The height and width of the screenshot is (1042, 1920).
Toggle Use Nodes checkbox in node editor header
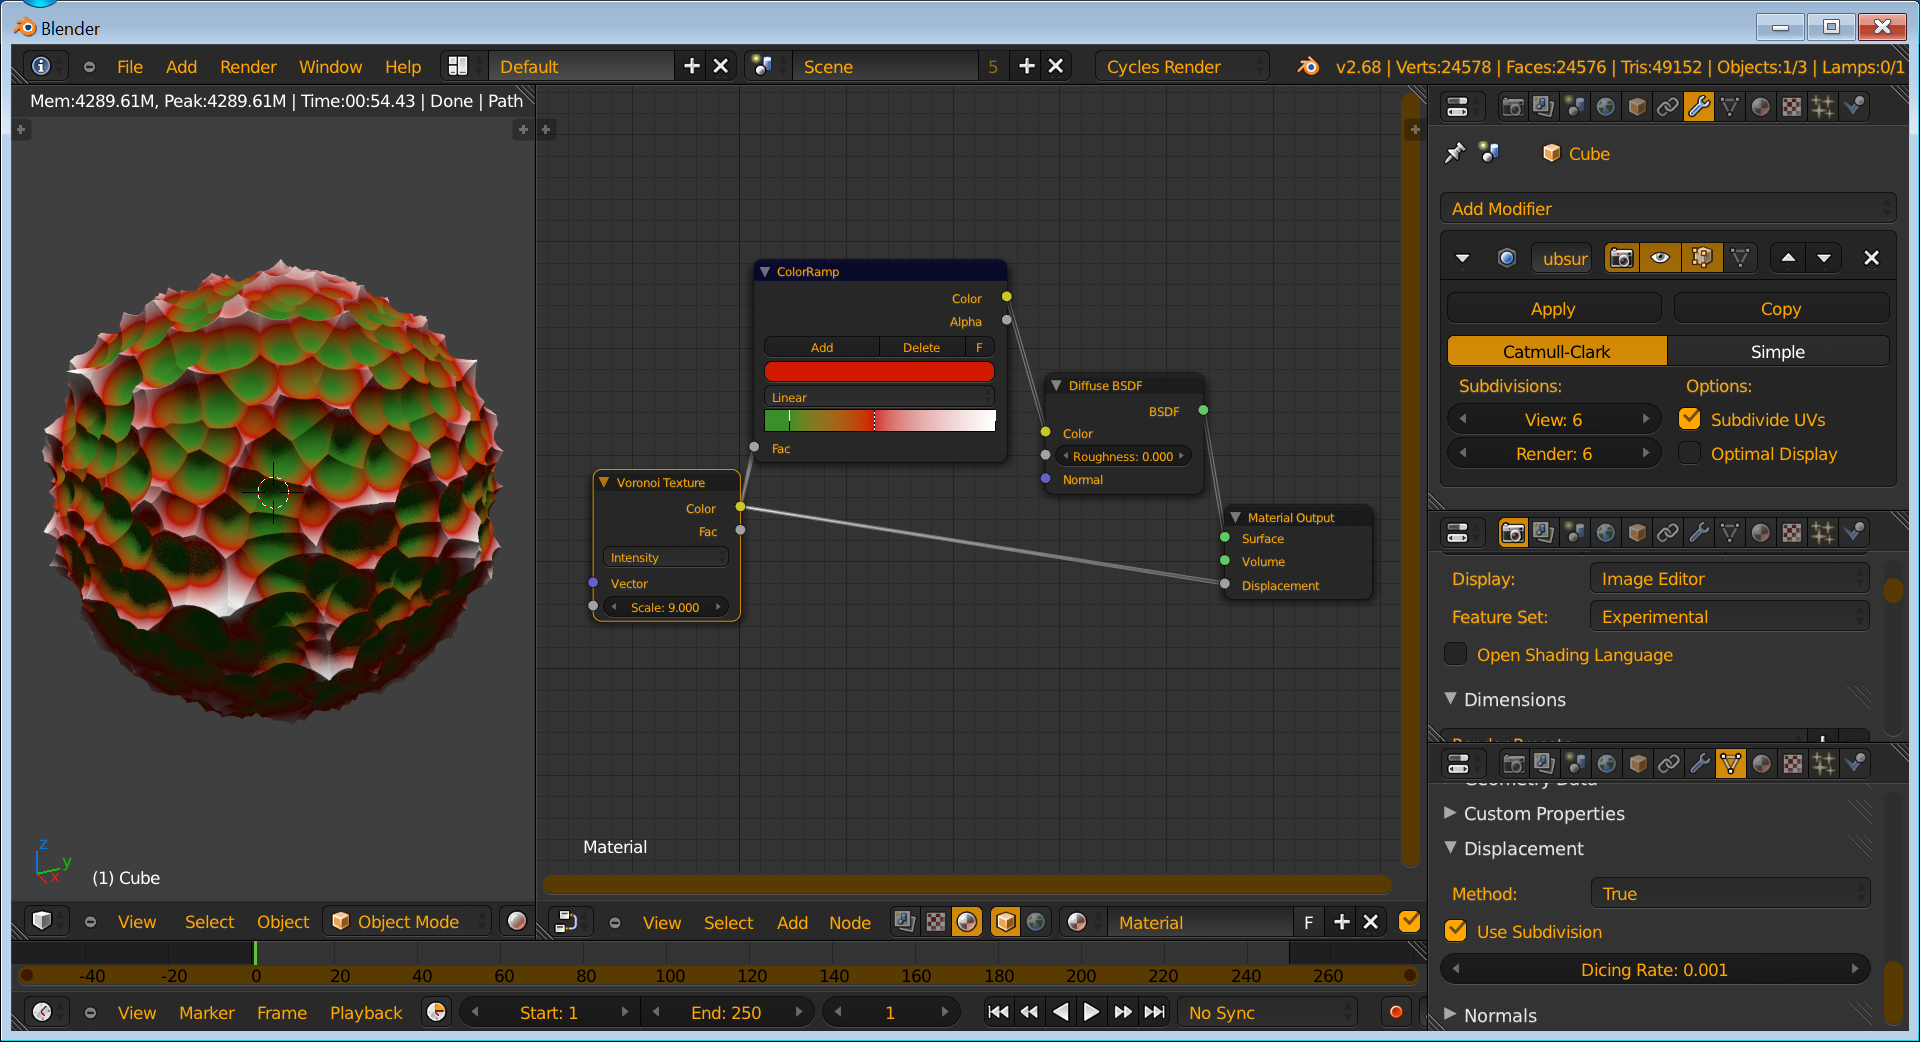(1410, 922)
